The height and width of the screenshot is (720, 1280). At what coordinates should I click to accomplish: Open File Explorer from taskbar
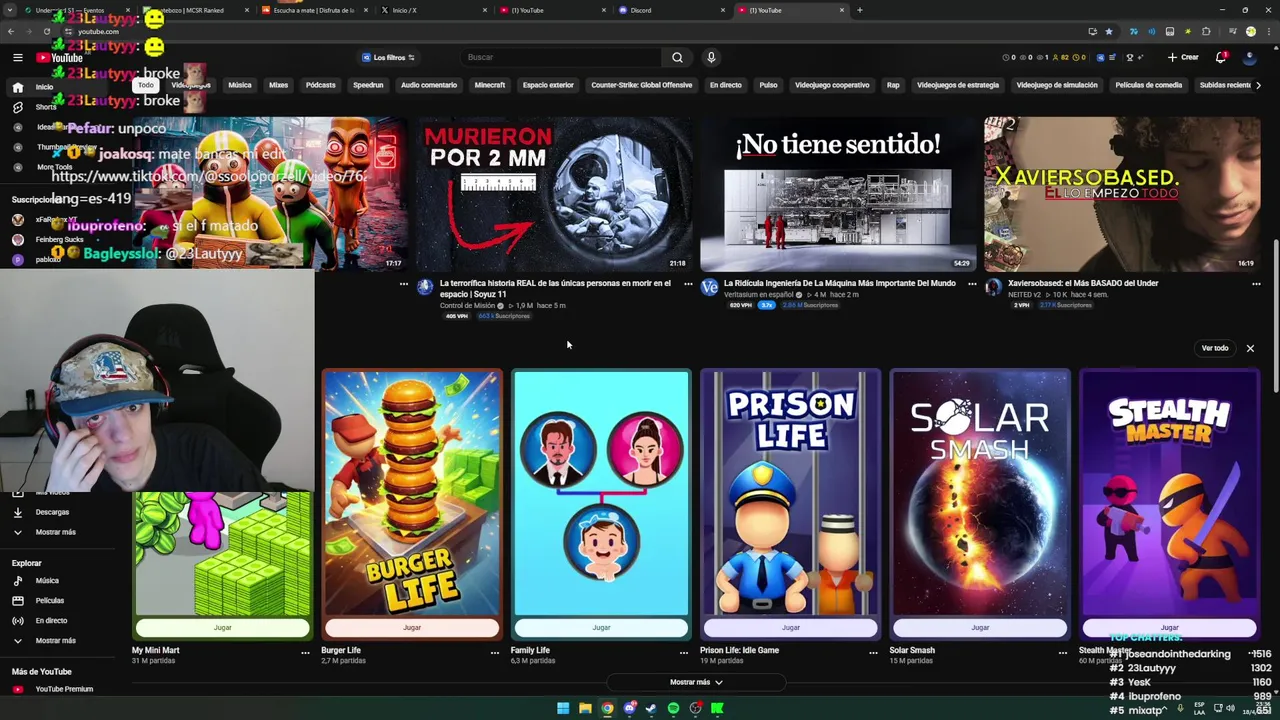pyautogui.click(x=585, y=708)
